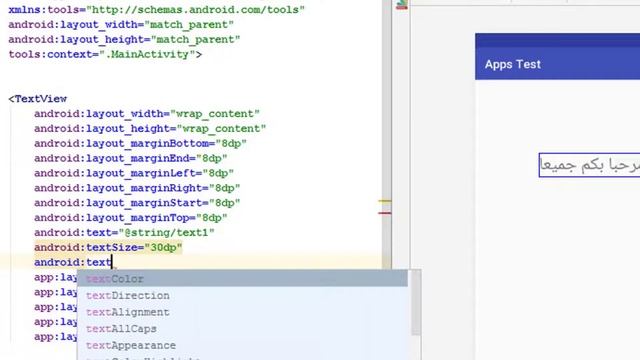Click the layout_marginLeft="8dp" attribute
Screen dimensions: 640x360
pos(134,173)
